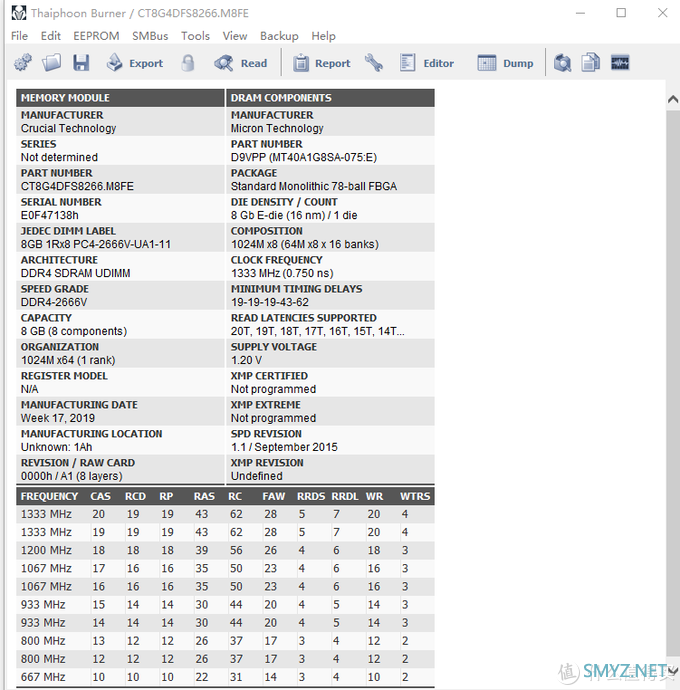This screenshot has height=690, width=680.
Task: Click the DDR4 SDRAM UDIMM architecture value
Action: tap(75, 274)
